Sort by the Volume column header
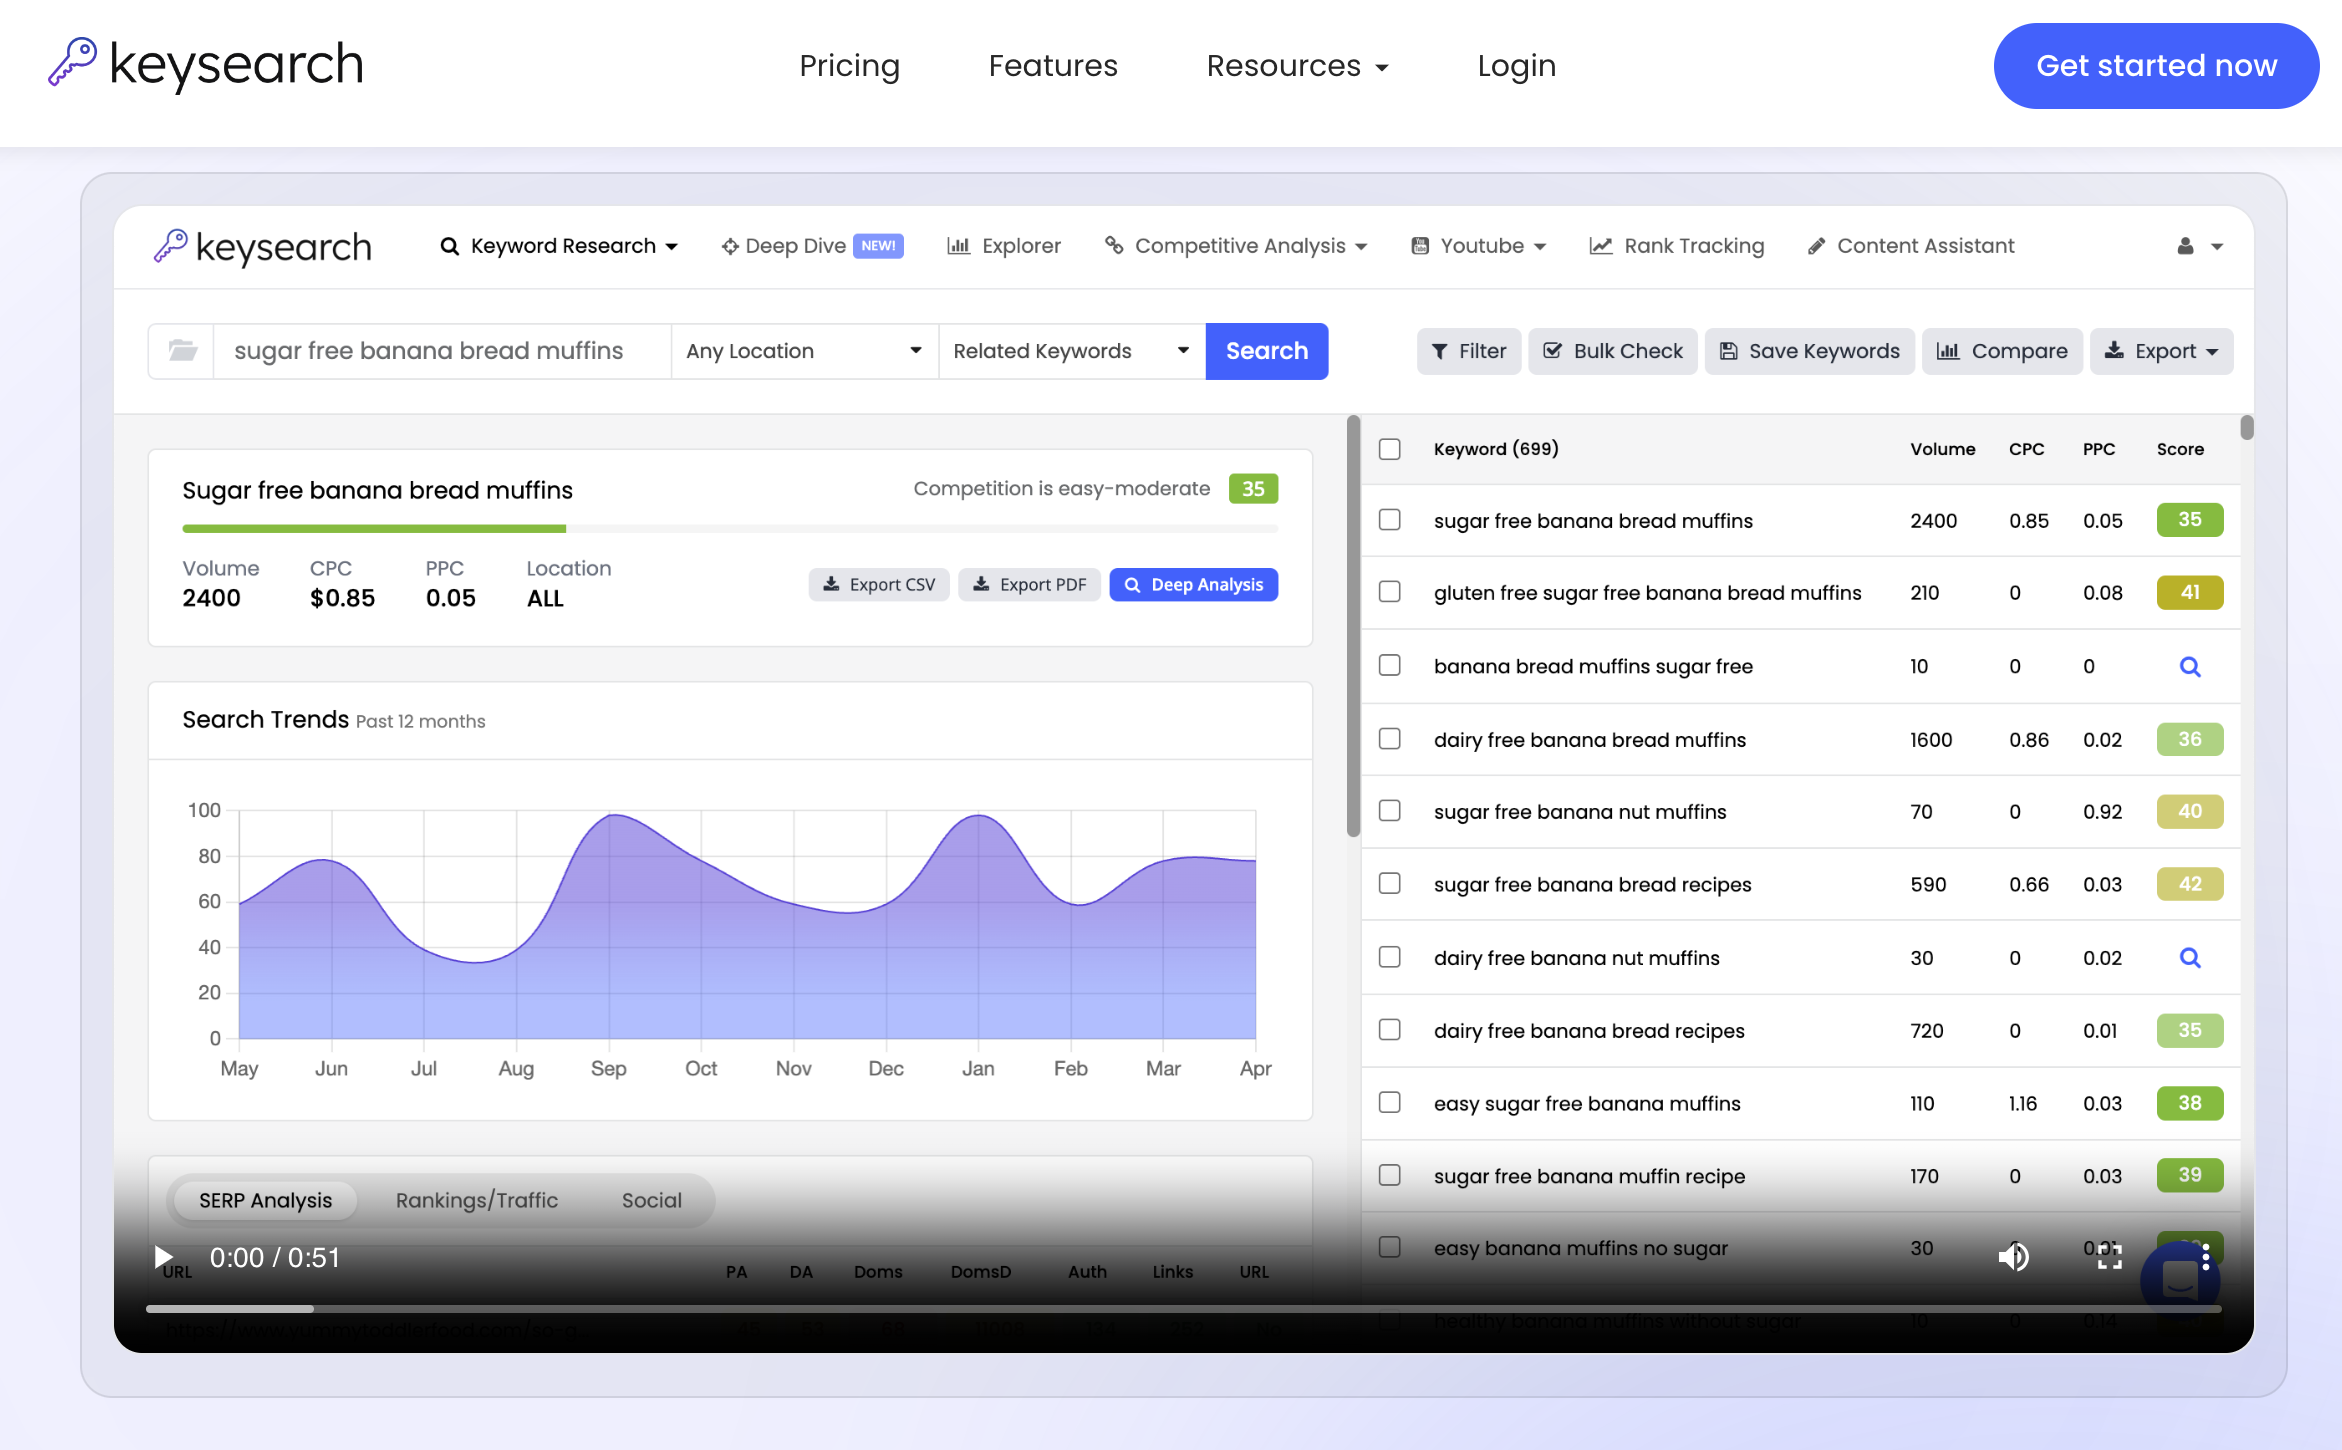 (1942, 449)
